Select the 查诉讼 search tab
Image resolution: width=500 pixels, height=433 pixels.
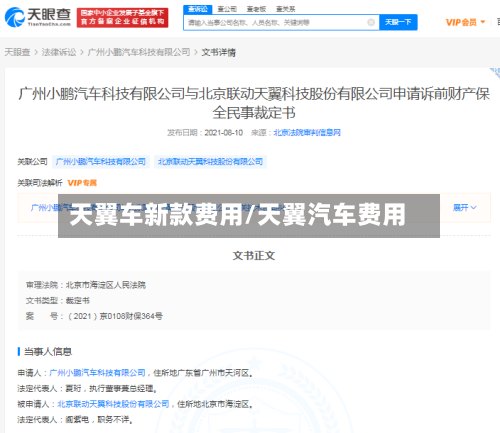198,9
